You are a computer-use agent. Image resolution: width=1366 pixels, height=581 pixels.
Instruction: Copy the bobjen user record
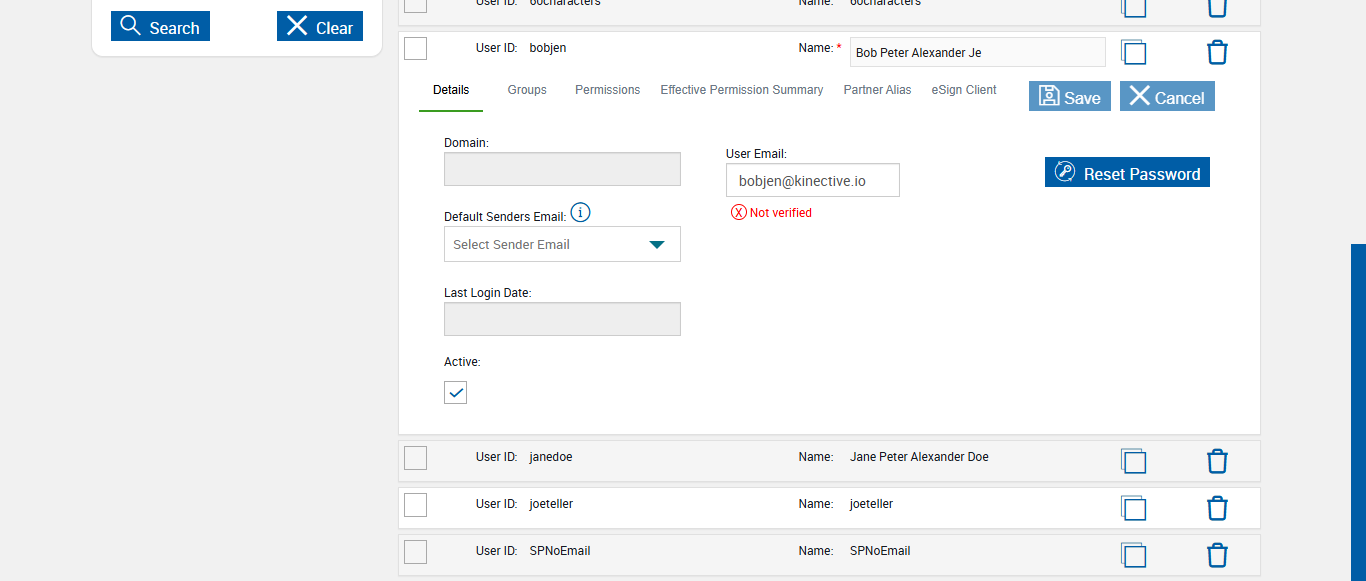(1133, 53)
